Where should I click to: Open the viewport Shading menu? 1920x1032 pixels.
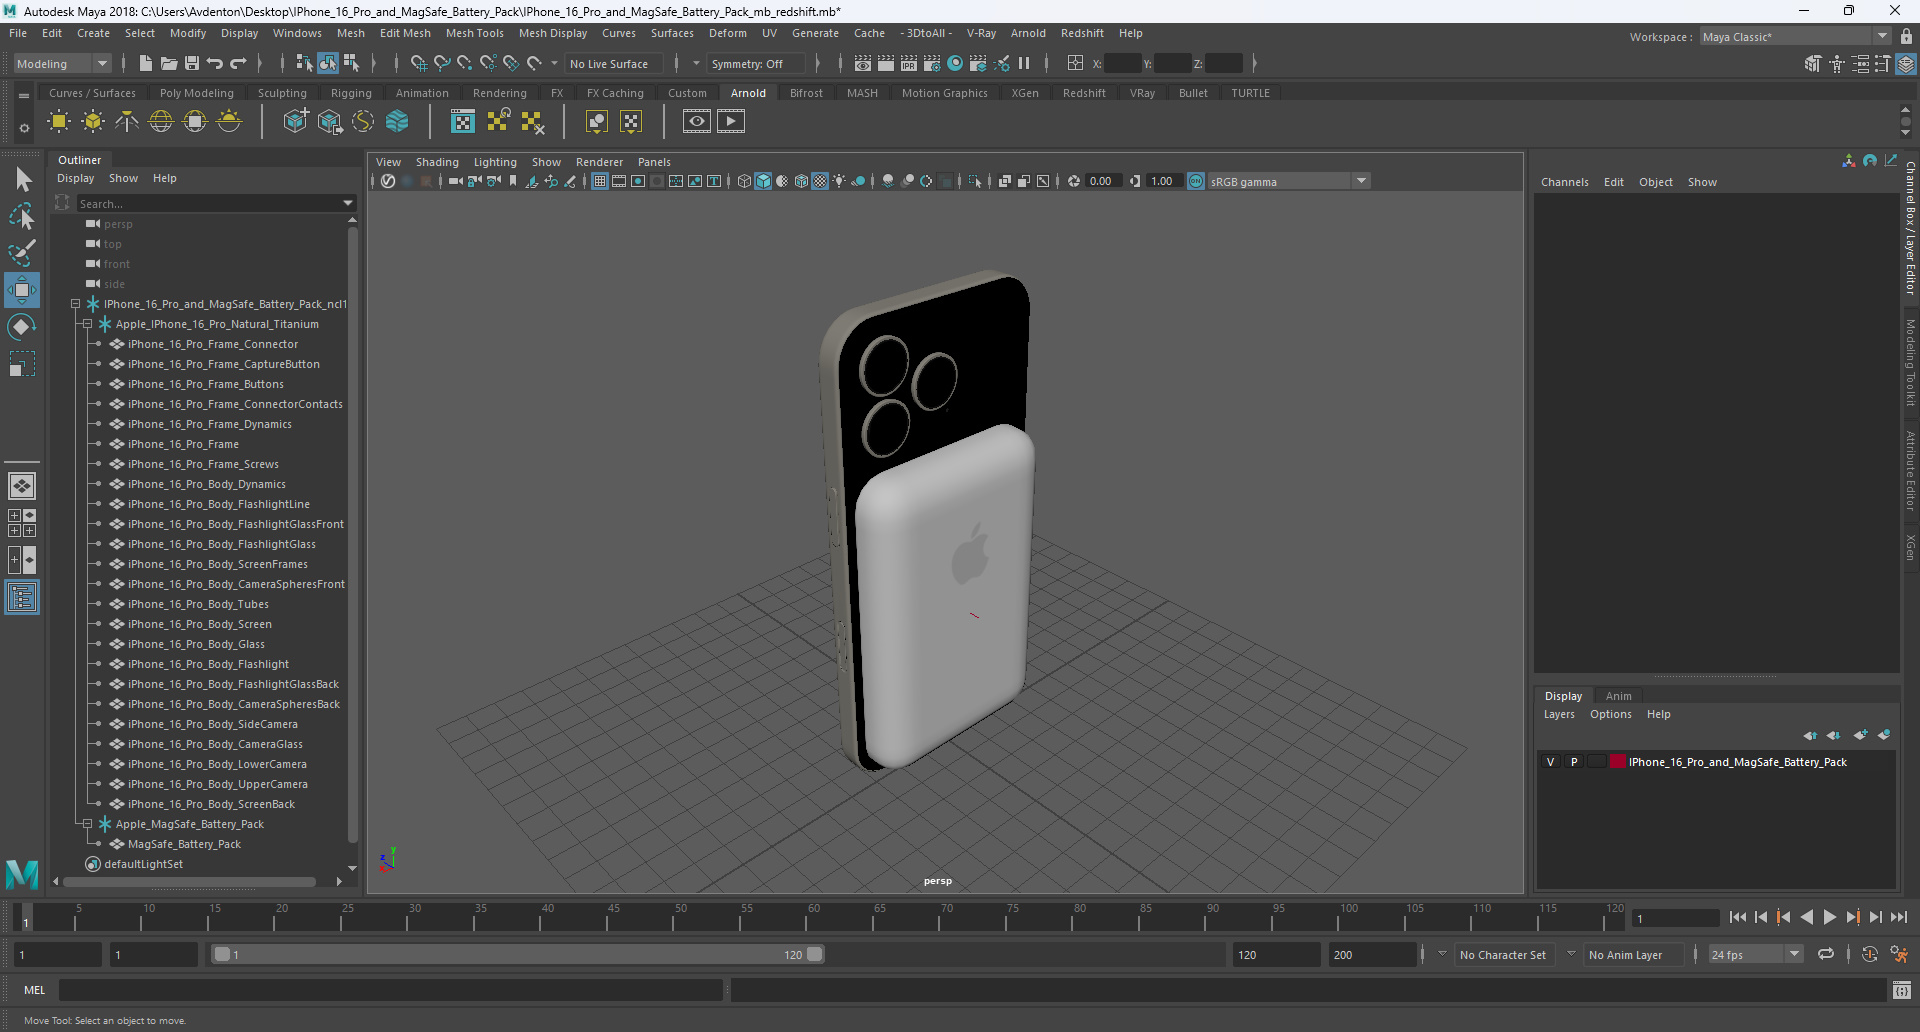click(x=437, y=162)
